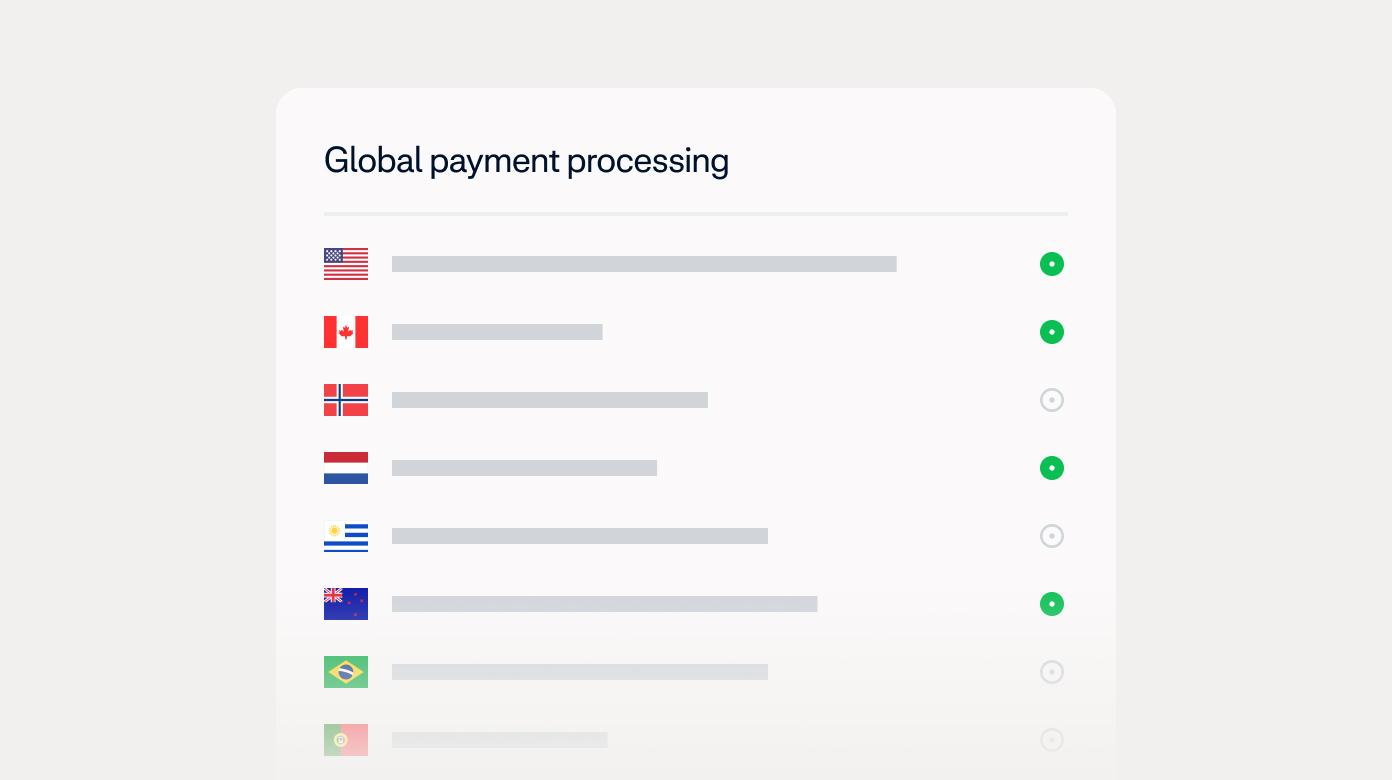
Task: Select the text bar in the Canada row
Action: (497, 332)
